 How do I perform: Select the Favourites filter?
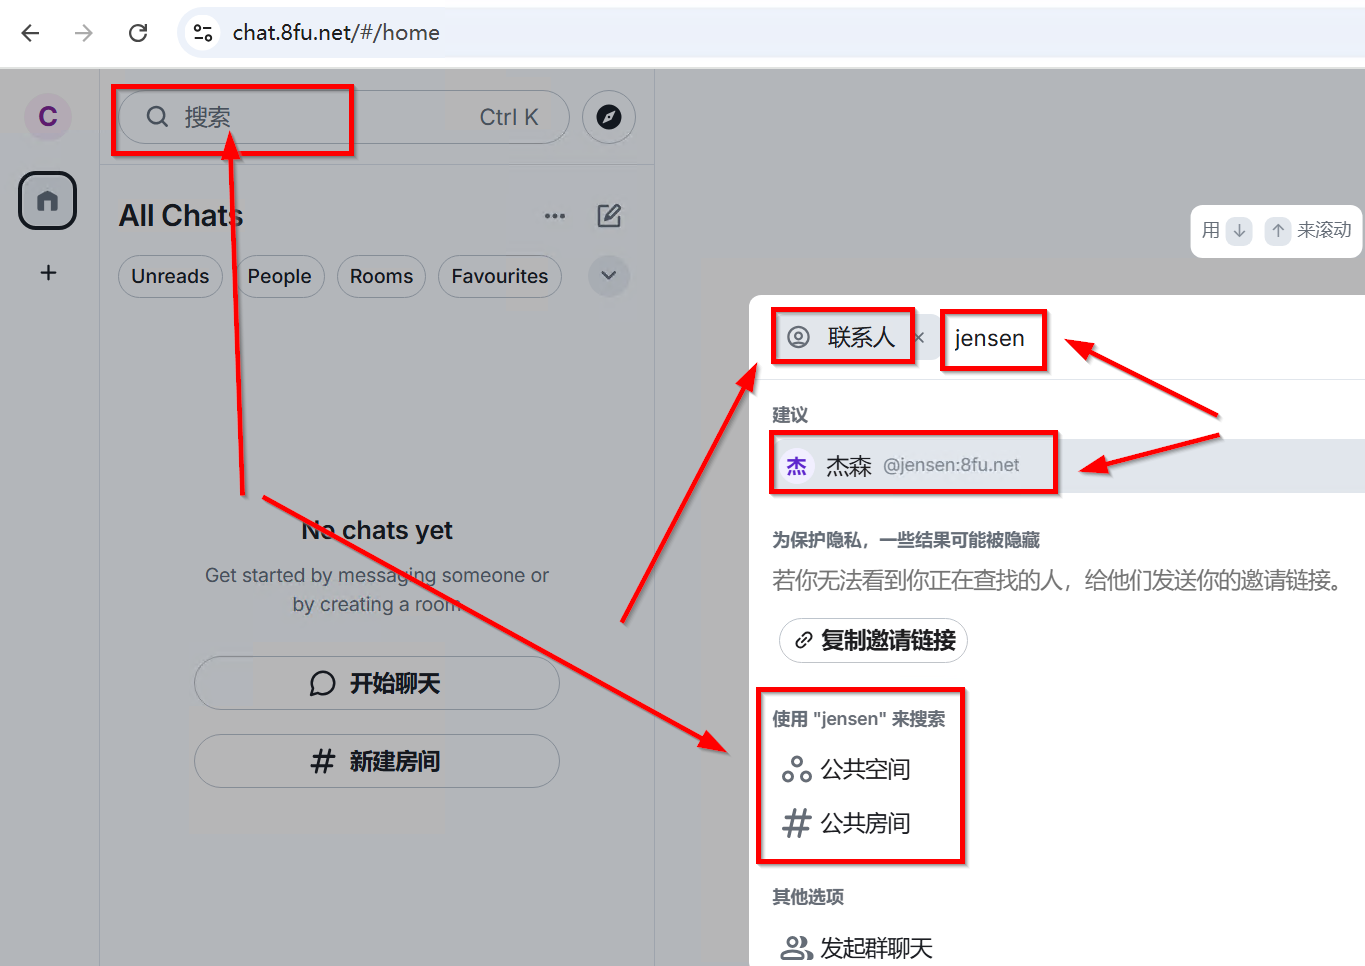(x=500, y=276)
